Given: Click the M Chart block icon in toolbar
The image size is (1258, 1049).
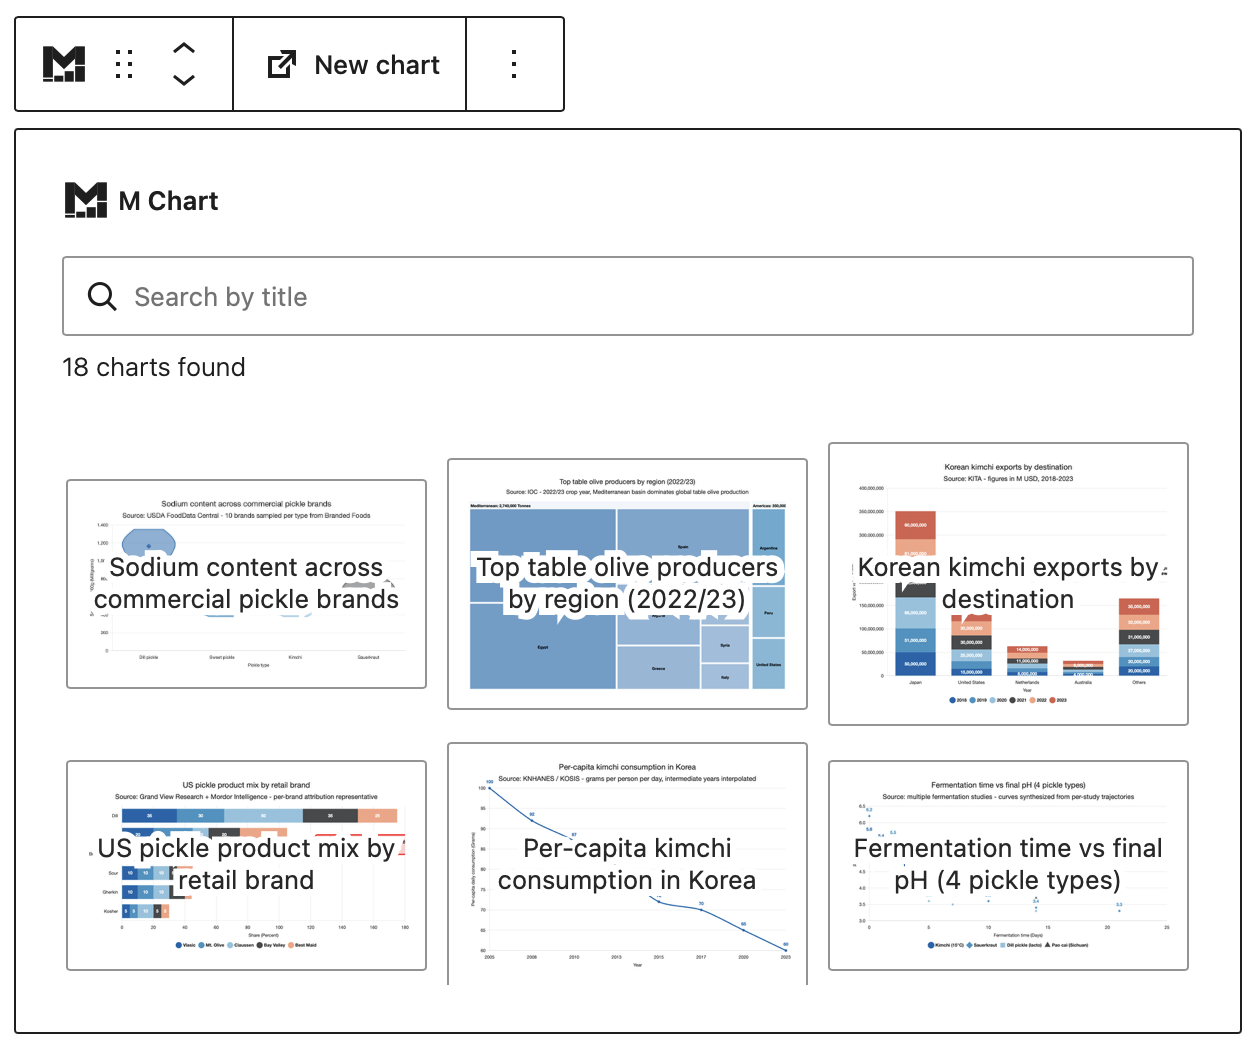Looking at the screenshot, I should click(64, 64).
